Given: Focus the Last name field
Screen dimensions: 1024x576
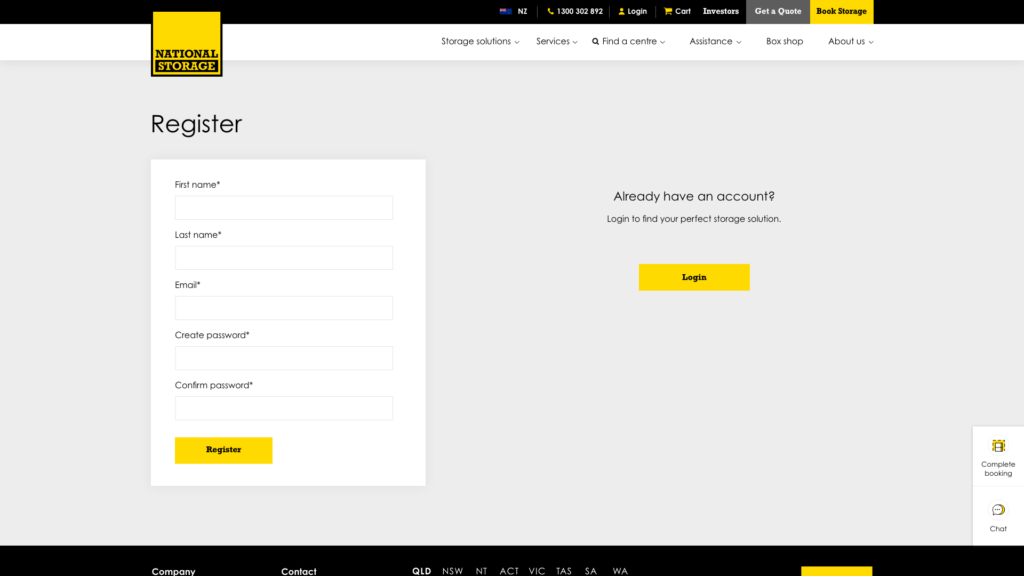Looking at the screenshot, I should pyautogui.click(x=284, y=258).
